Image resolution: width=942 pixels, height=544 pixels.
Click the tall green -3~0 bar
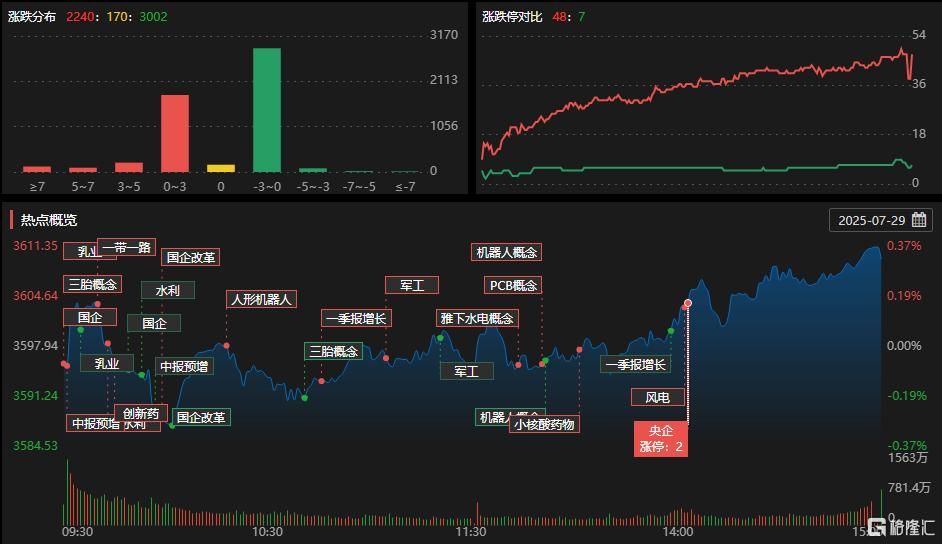pos(267,110)
